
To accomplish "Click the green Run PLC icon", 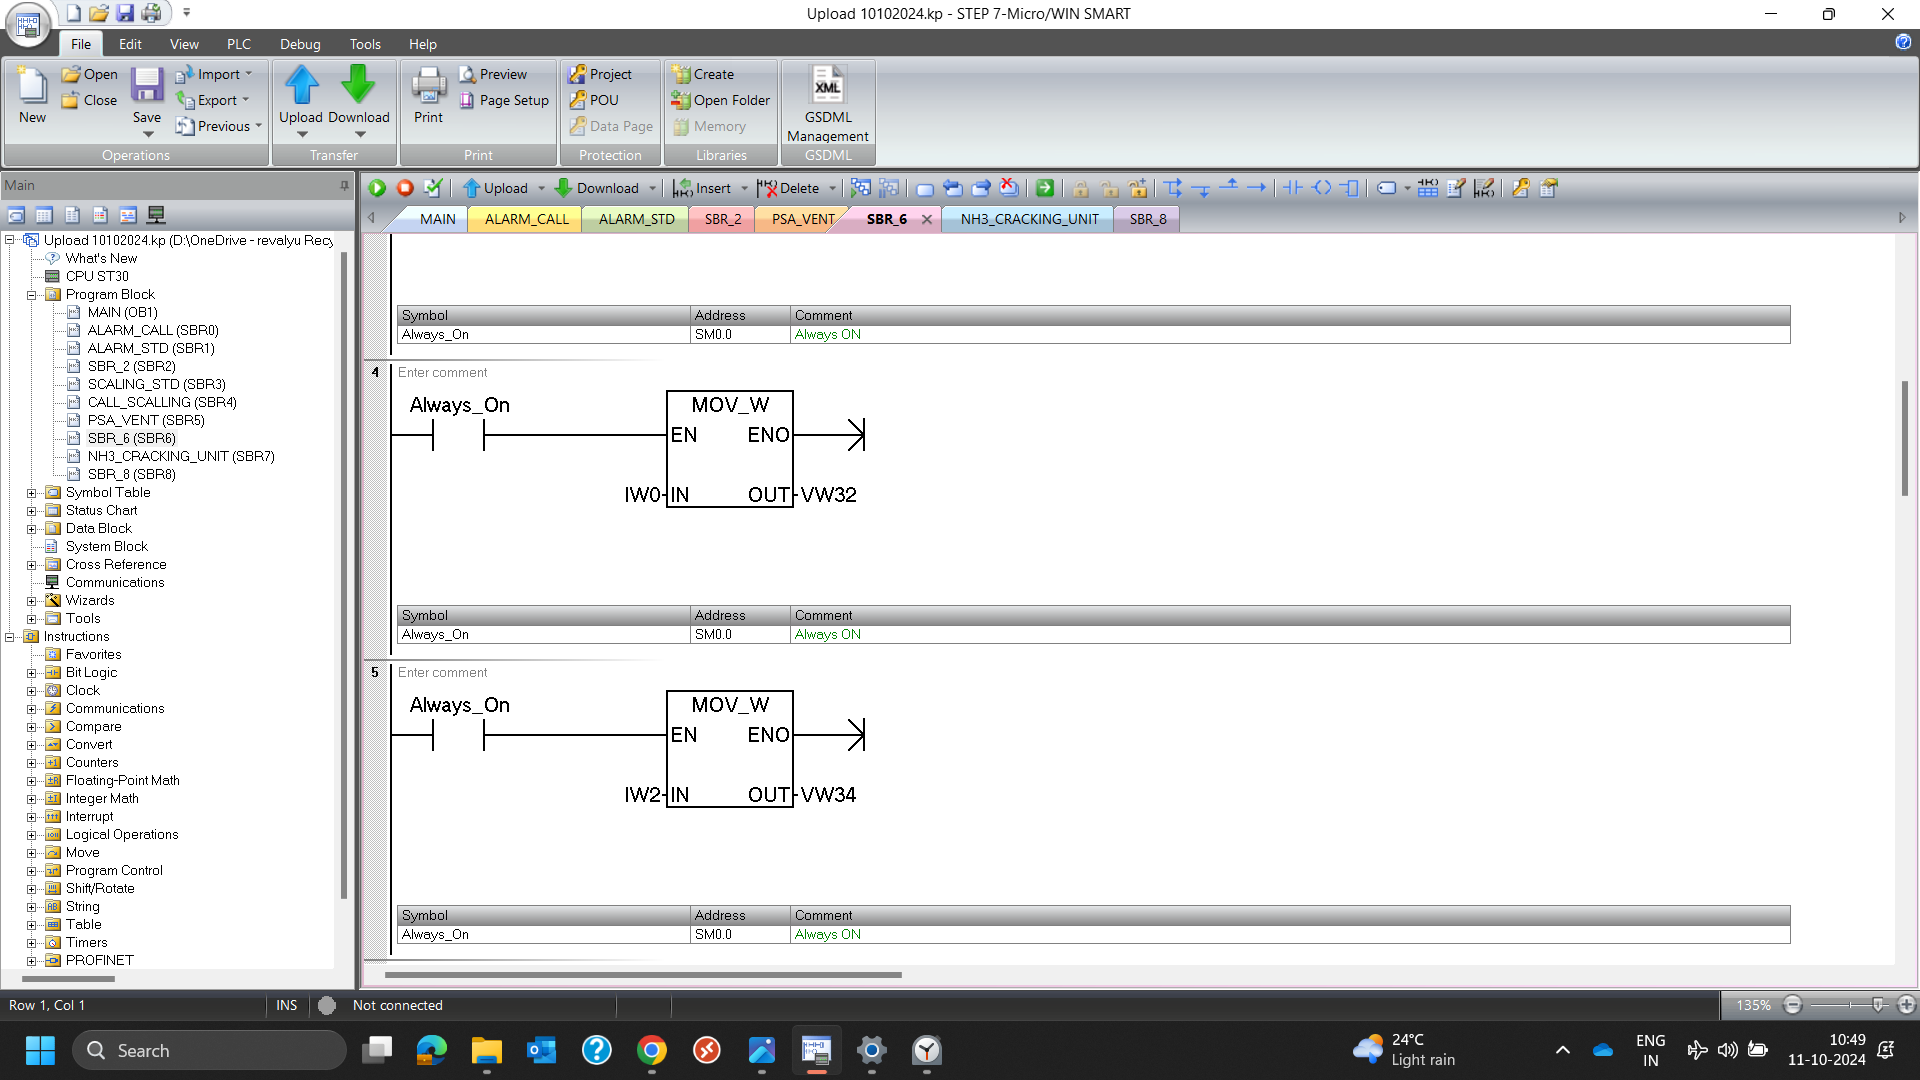I will 377,188.
